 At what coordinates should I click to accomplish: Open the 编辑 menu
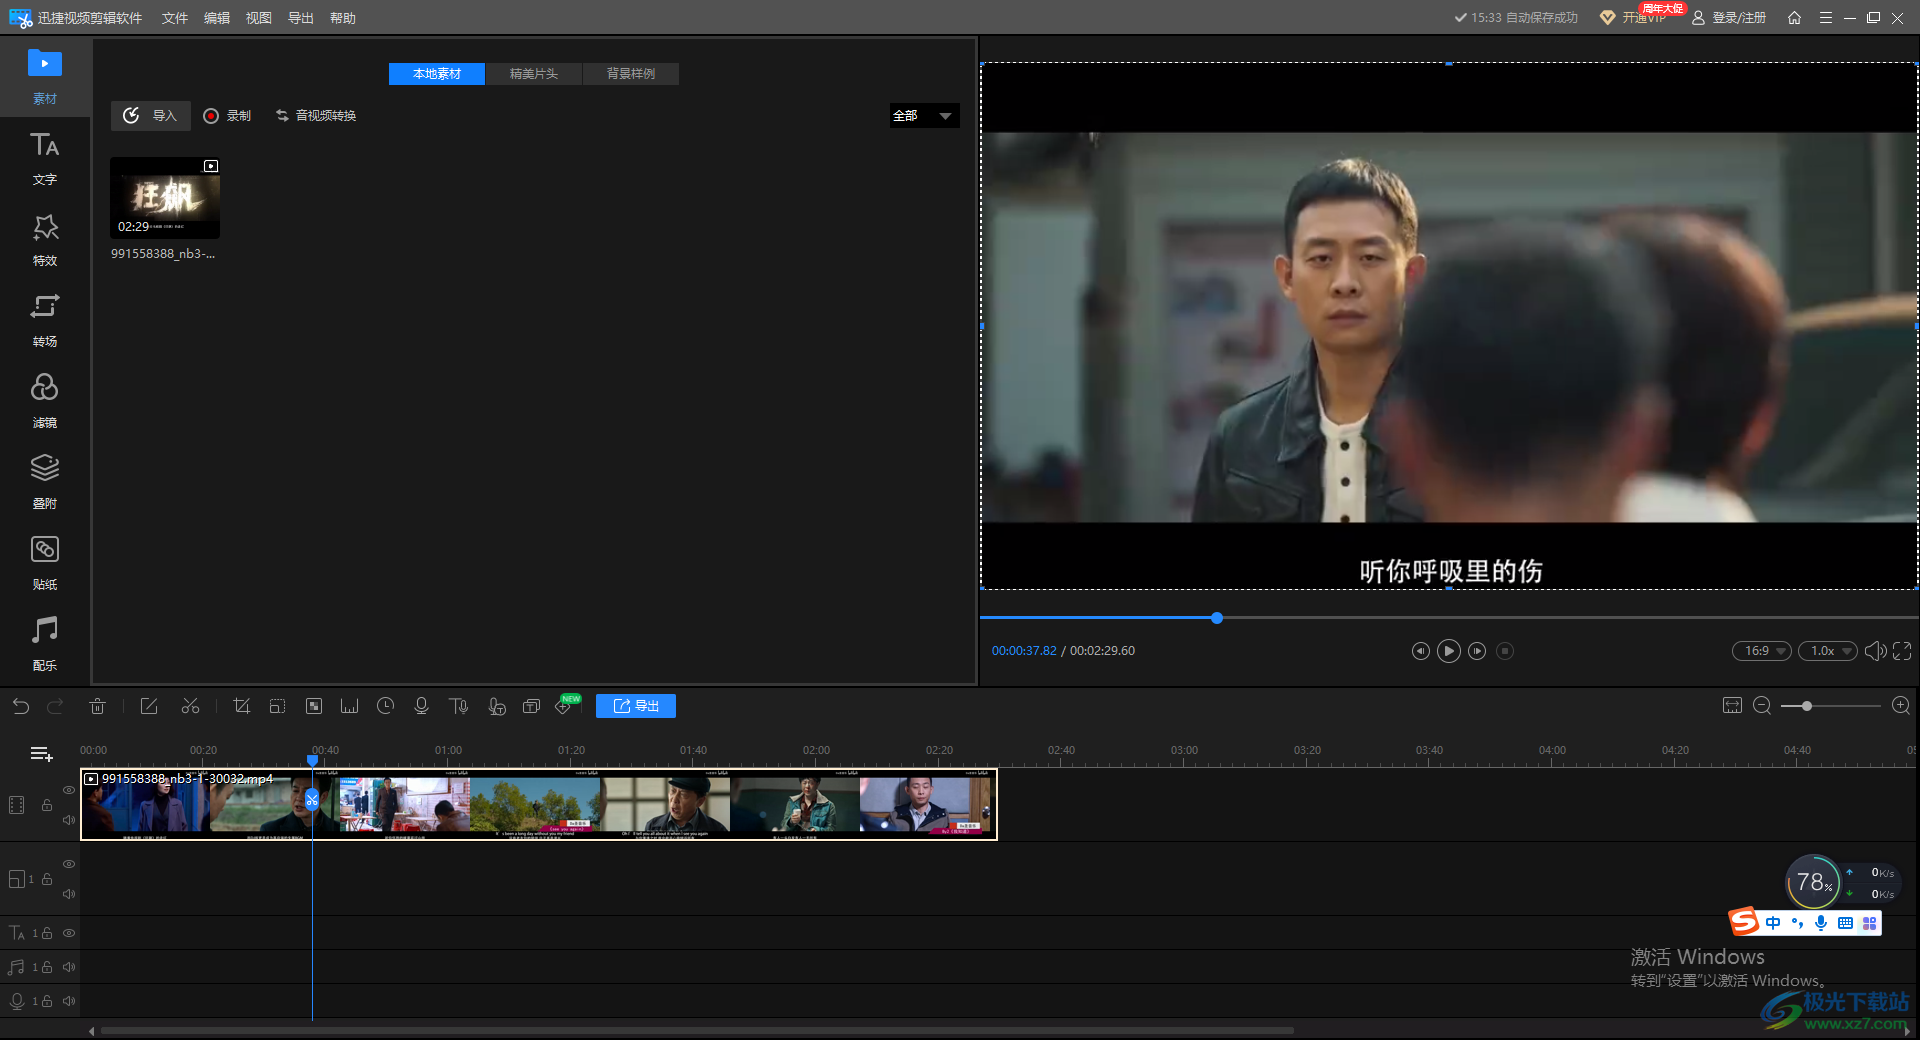[217, 18]
